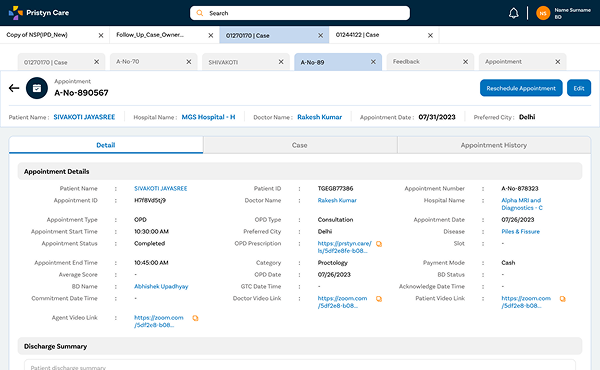Viewport: 600px width, 370px height.
Task: Copy the Patient Video Link
Action: click(562, 299)
